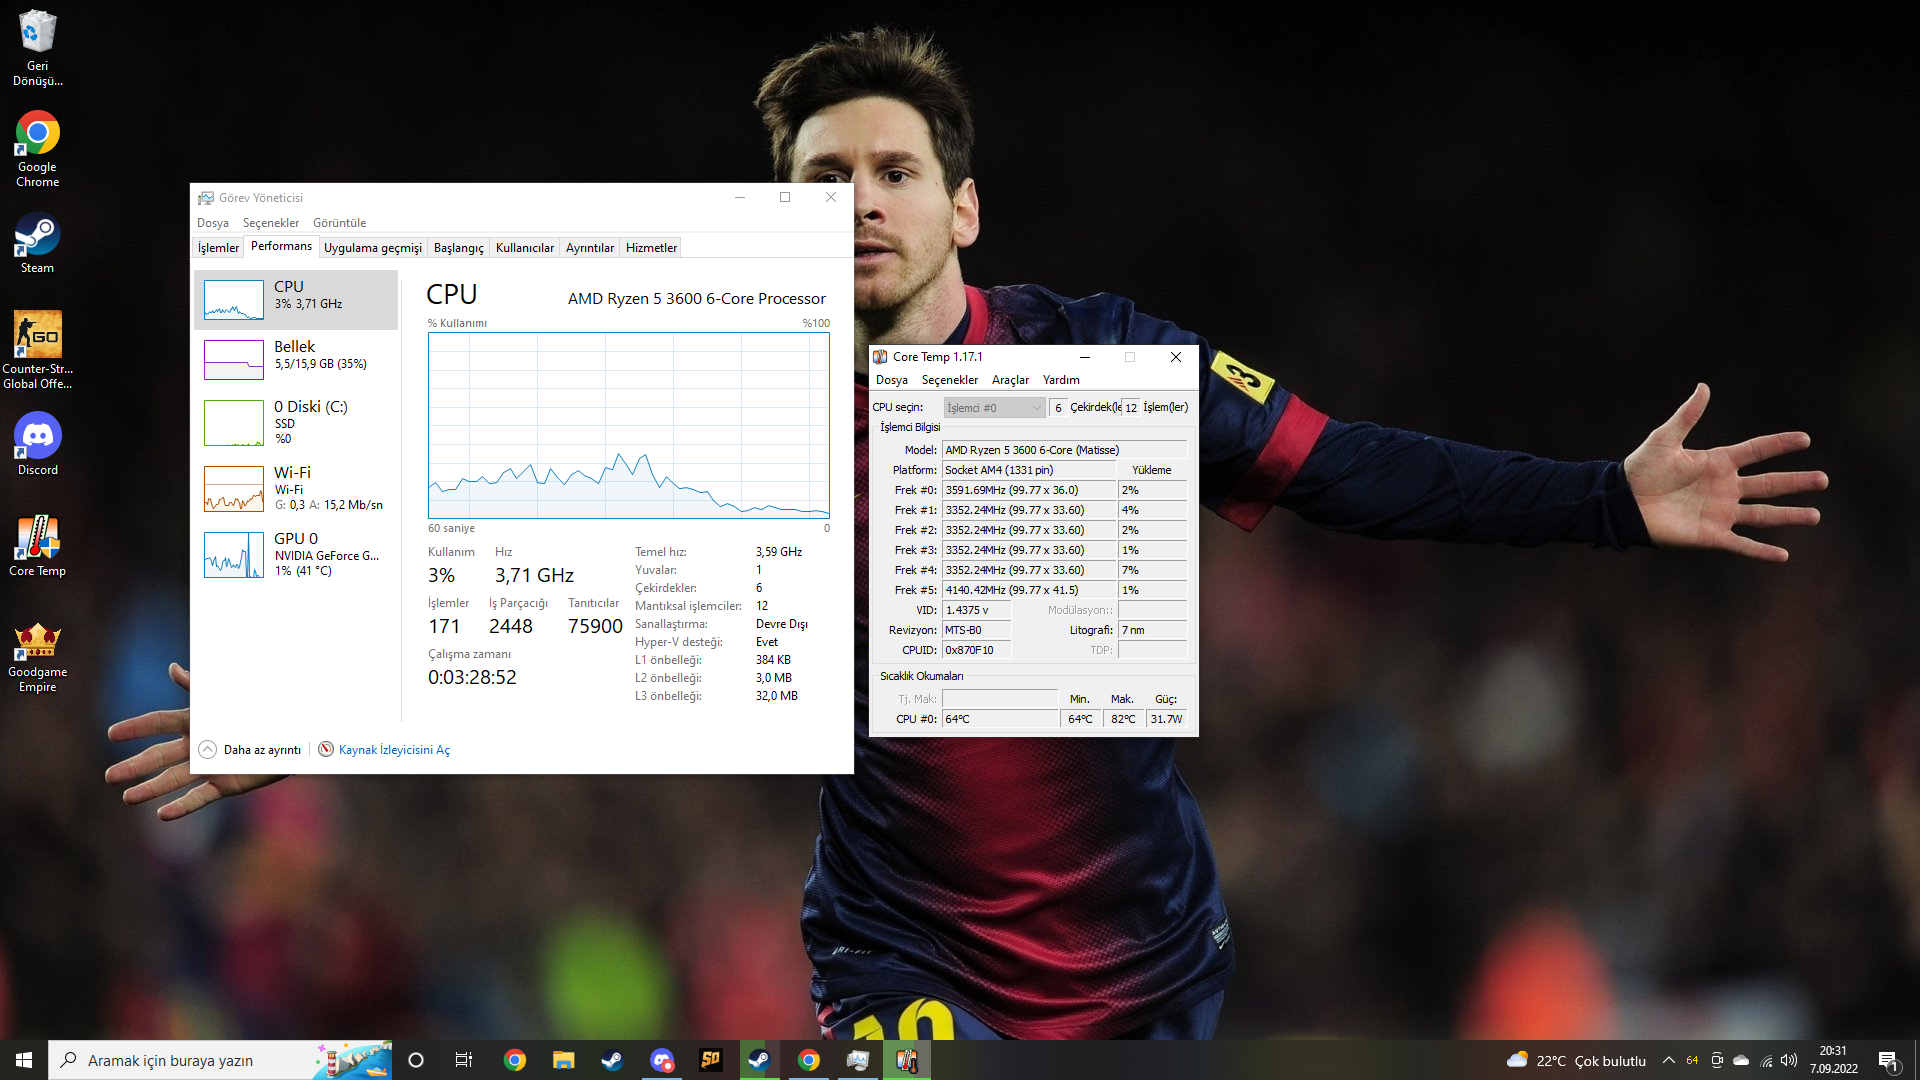Click the Meet Now camera tray icon
Viewport: 1920px width, 1080px height.
pyautogui.click(x=1716, y=1060)
